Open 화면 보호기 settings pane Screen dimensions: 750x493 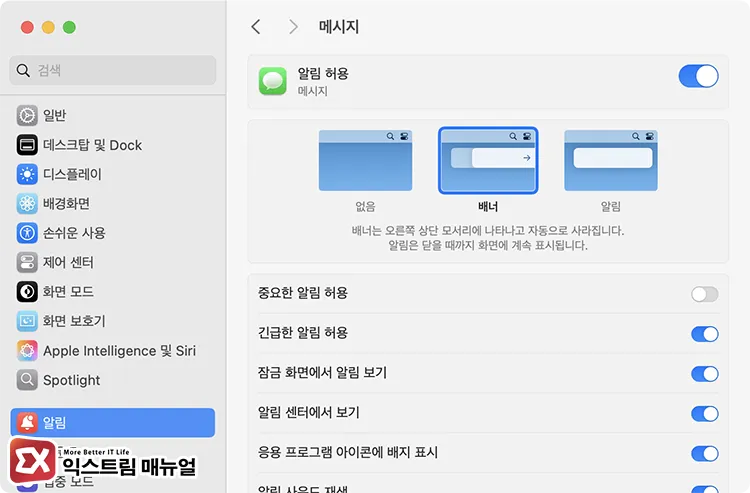pyautogui.click(x=112, y=321)
